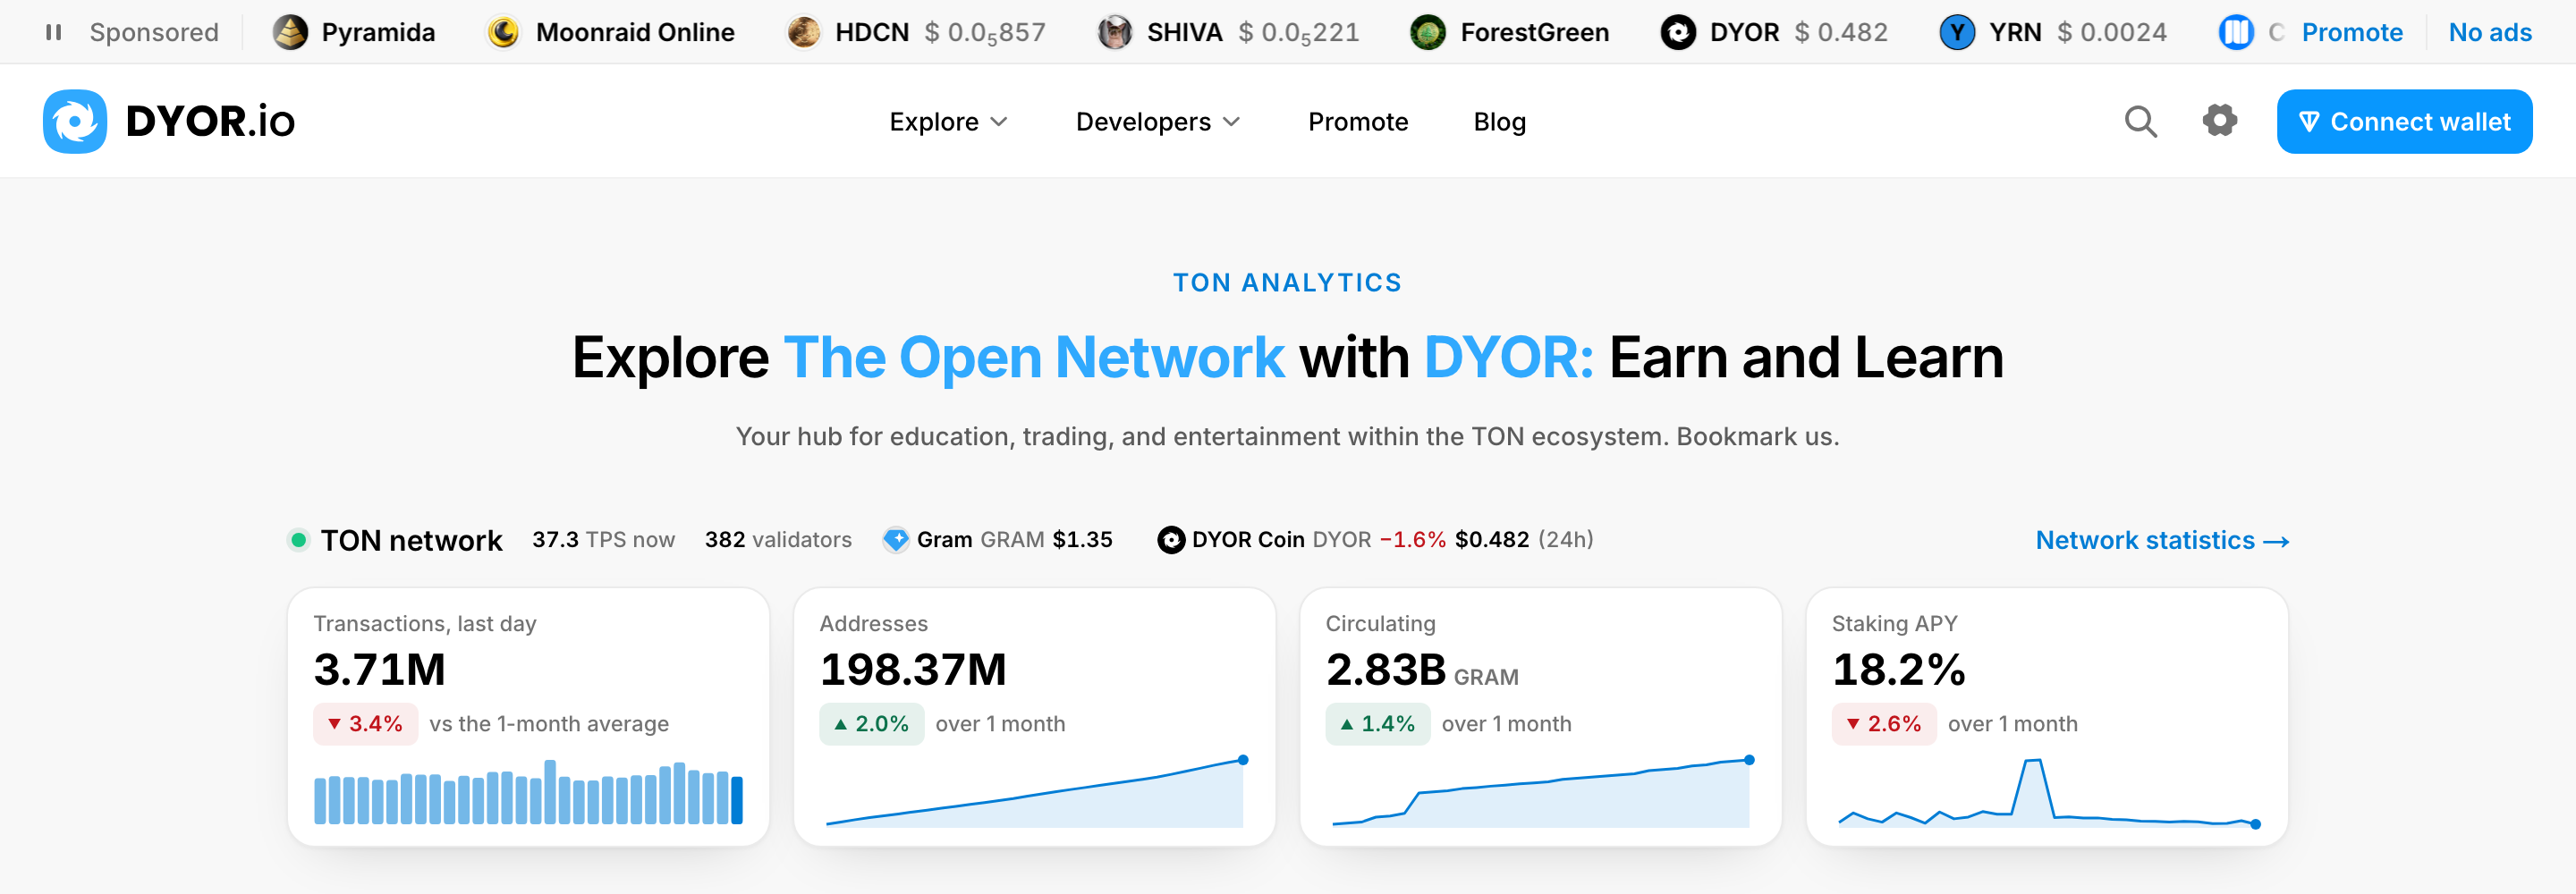This screenshot has width=2576, height=894.
Task: Expand the Explore menu chevron
Action: point(998,122)
